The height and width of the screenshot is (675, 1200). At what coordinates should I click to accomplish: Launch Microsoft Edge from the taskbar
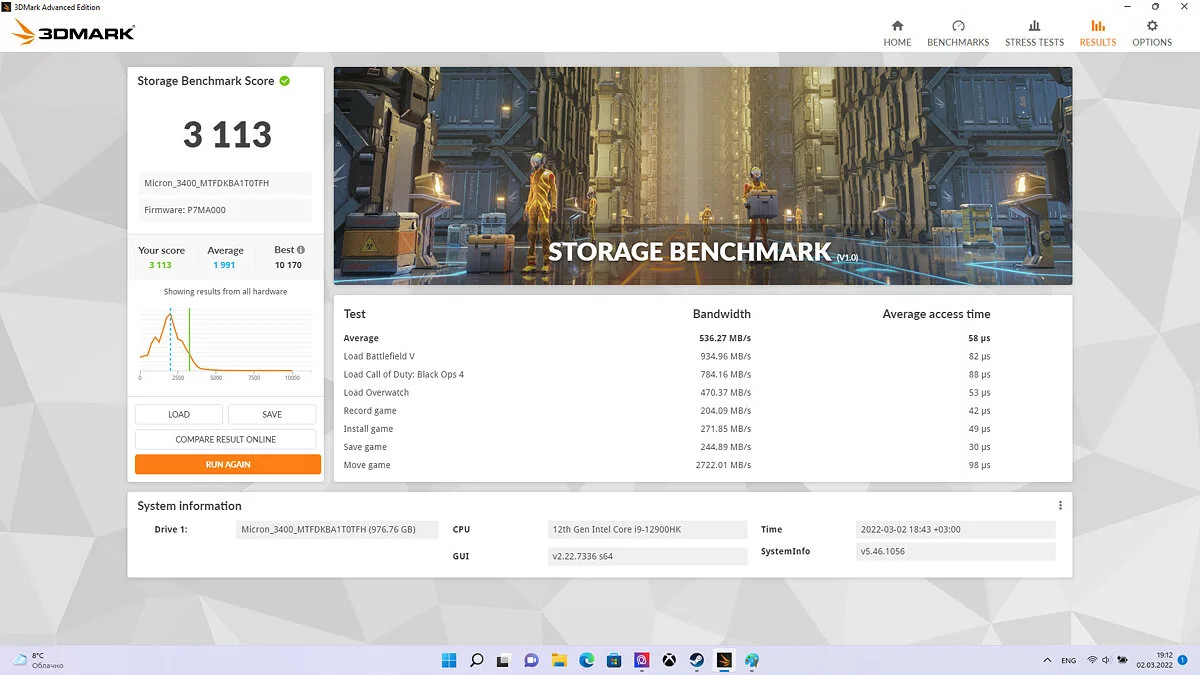click(x=587, y=660)
